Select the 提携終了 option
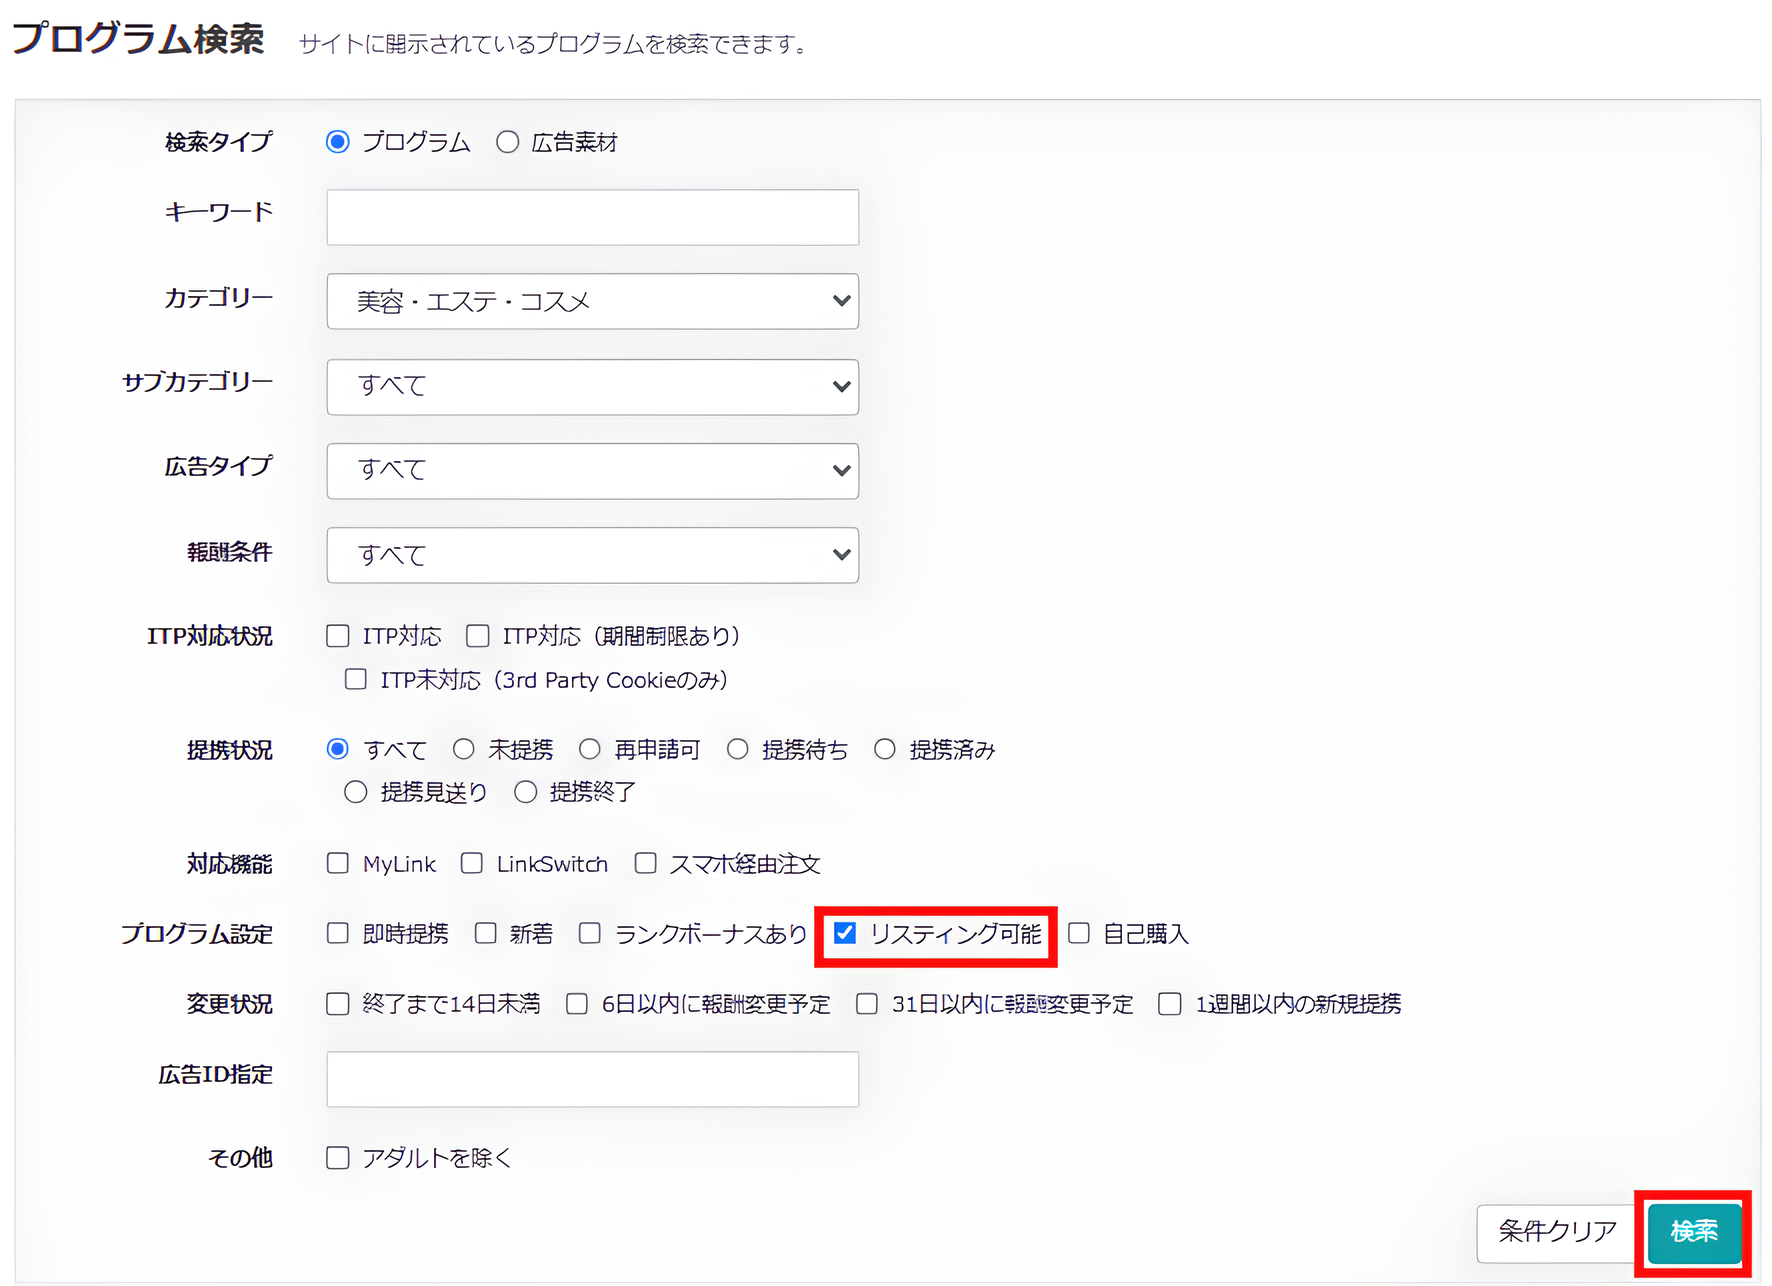 tap(525, 791)
